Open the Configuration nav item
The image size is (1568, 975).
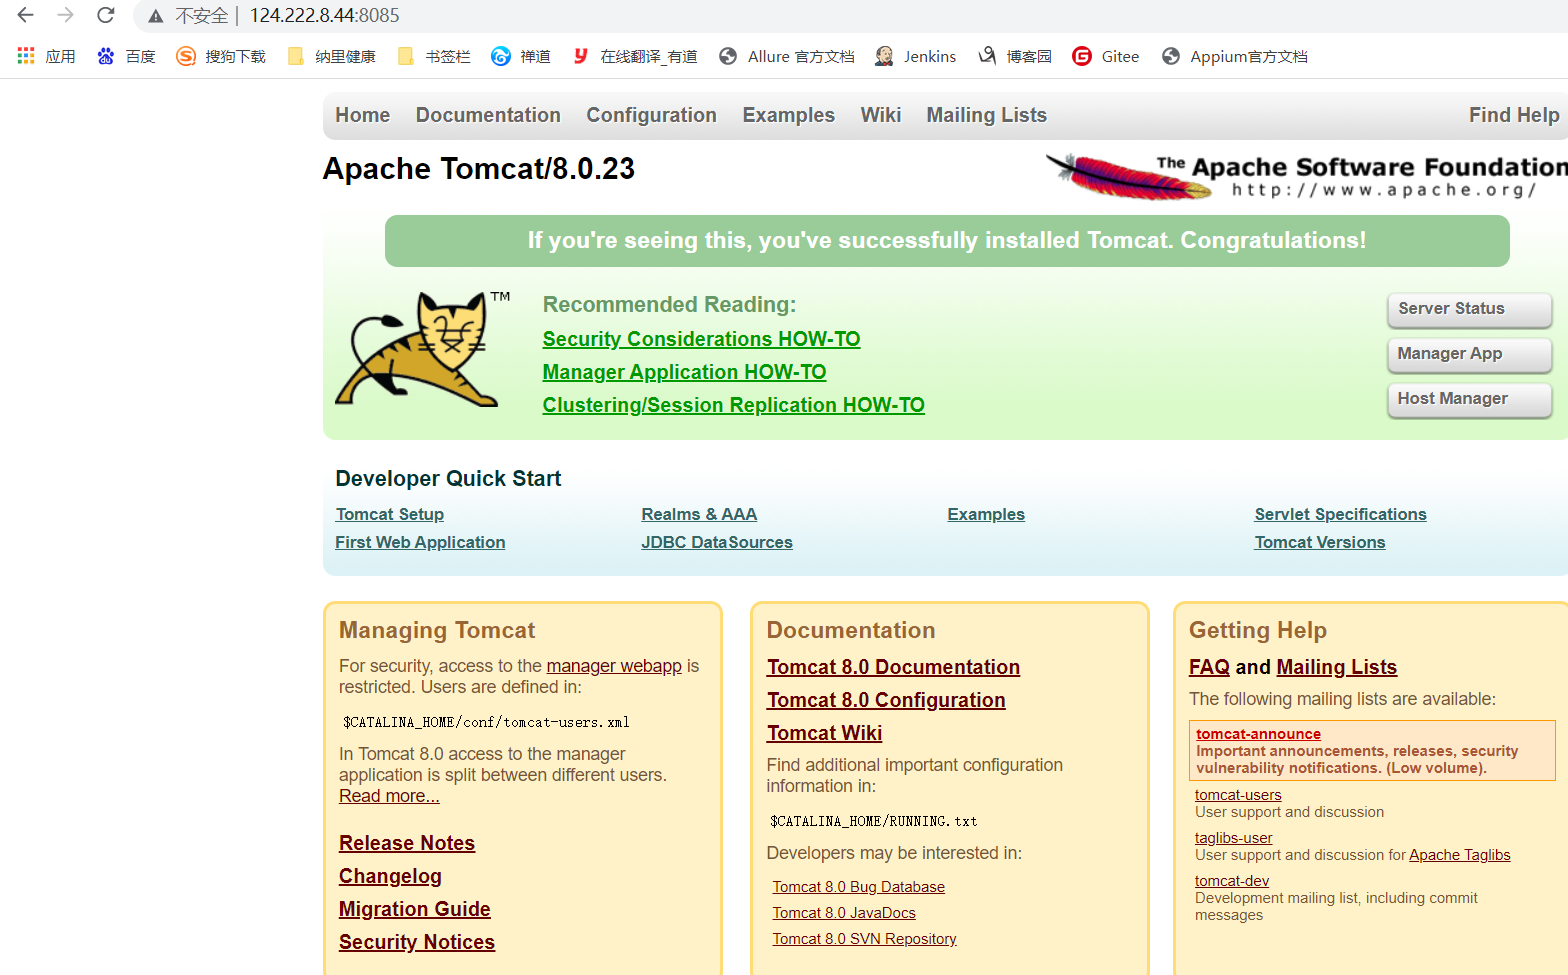point(651,115)
